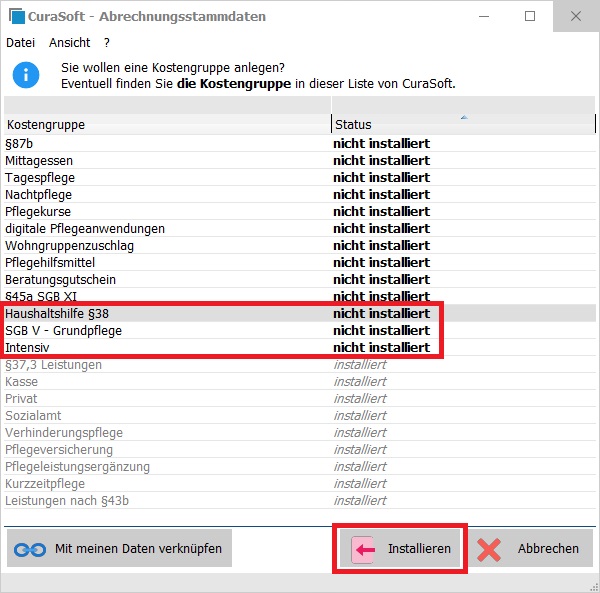Click the red X Abbrechen icon
The width and height of the screenshot is (600, 593).
pyautogui.click(x=489, y=550)
